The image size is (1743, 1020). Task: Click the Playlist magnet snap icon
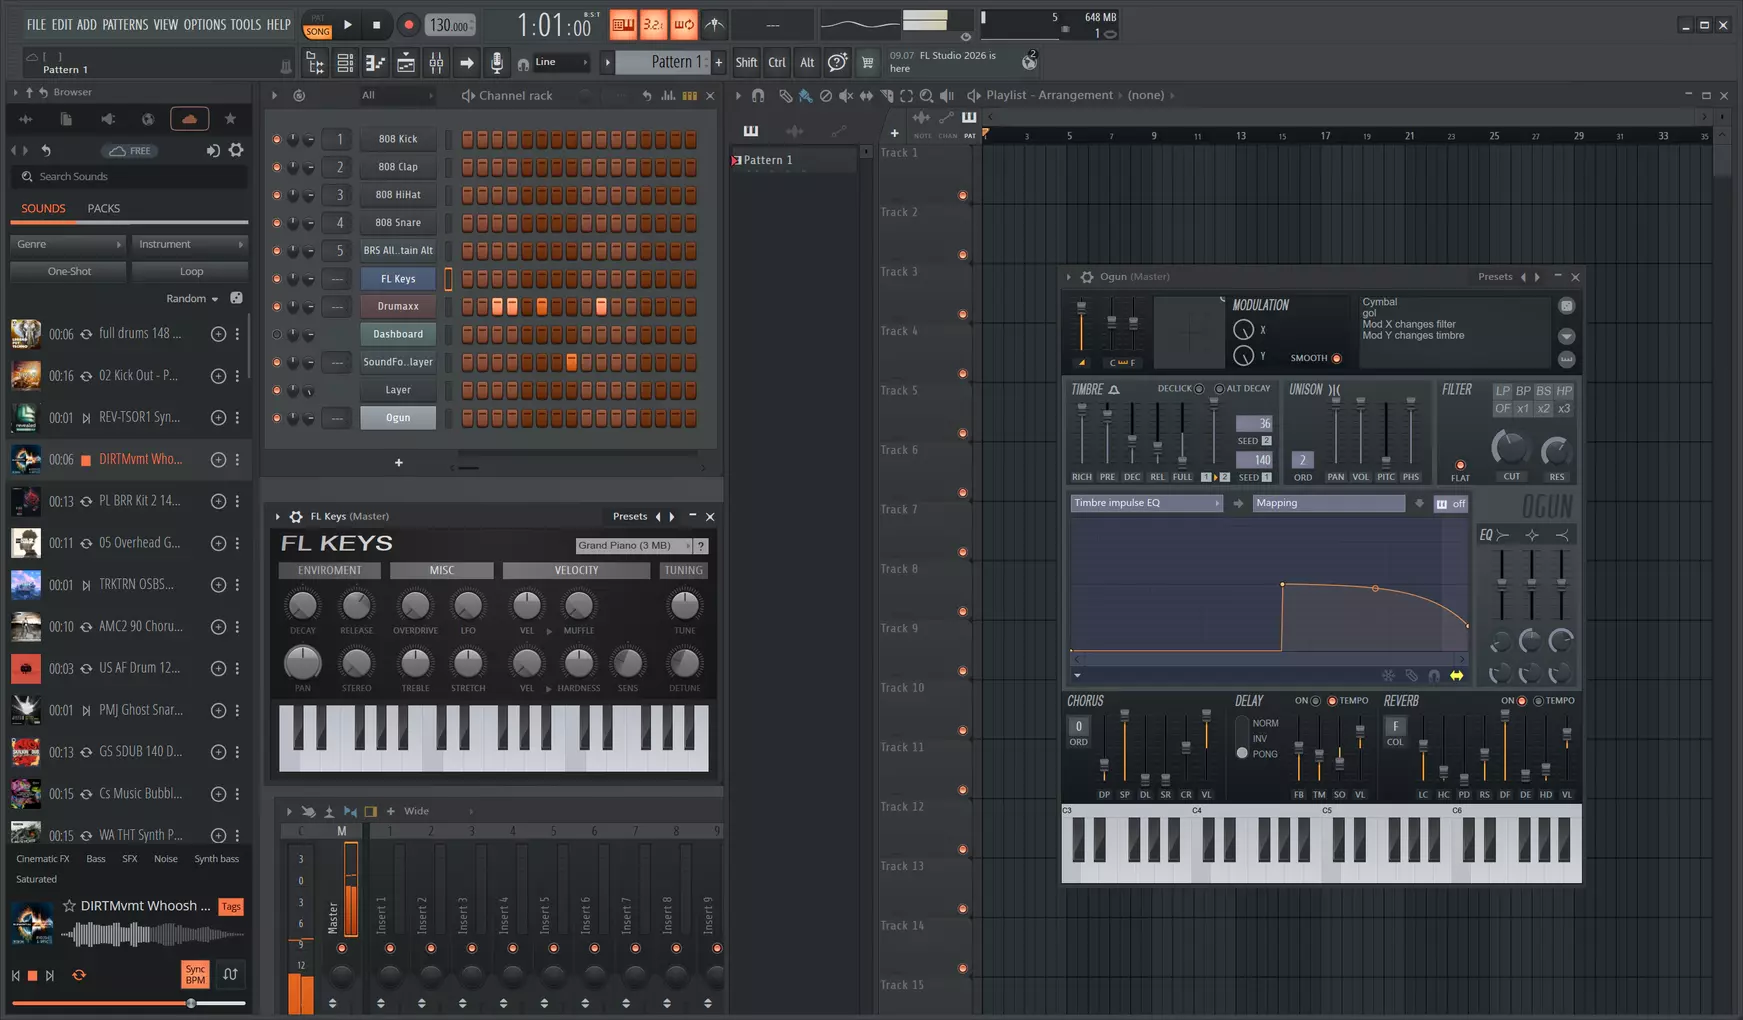click(x=758, y=96)
